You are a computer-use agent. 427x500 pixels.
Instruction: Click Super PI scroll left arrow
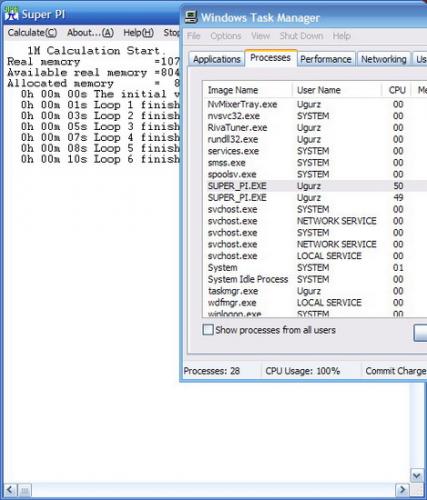[9, 490]
